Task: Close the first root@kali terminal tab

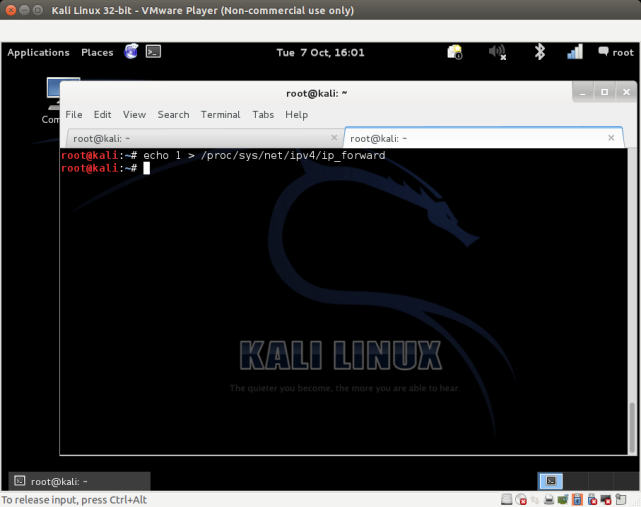Action: click(x=332, y=138)
